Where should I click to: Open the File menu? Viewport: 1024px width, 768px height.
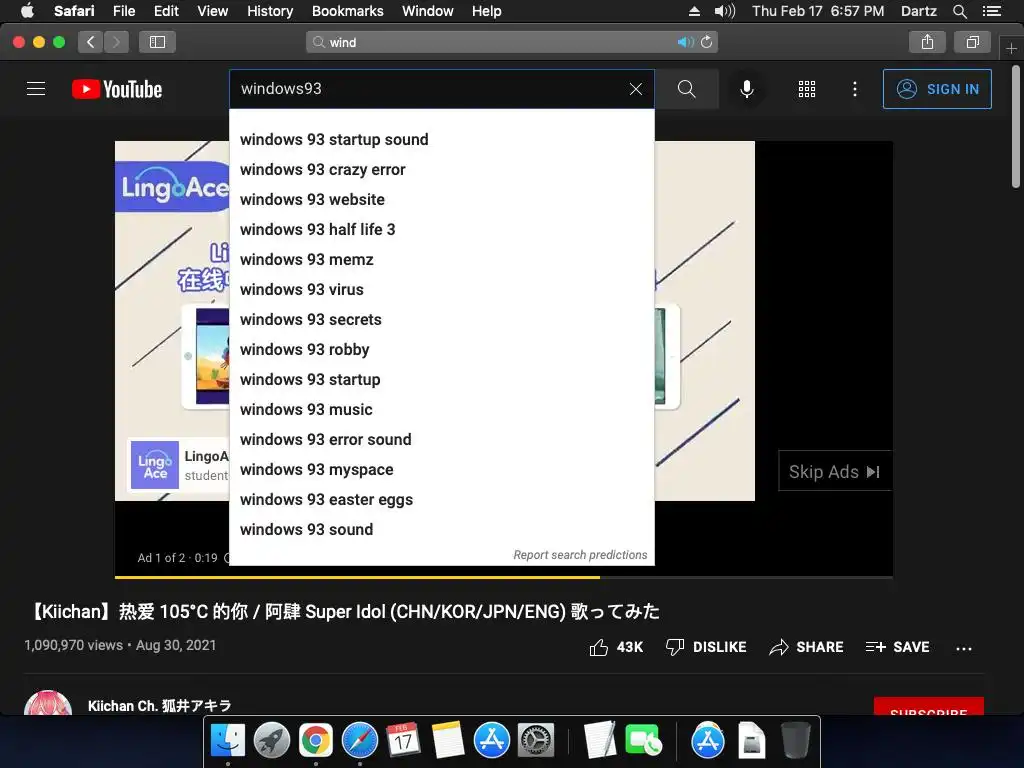click(x=123, y=11)
